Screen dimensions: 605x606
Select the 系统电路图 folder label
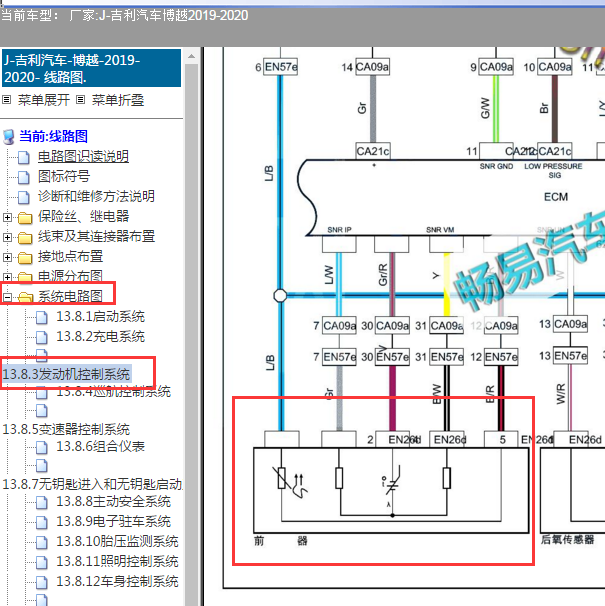tap(70, 296)
